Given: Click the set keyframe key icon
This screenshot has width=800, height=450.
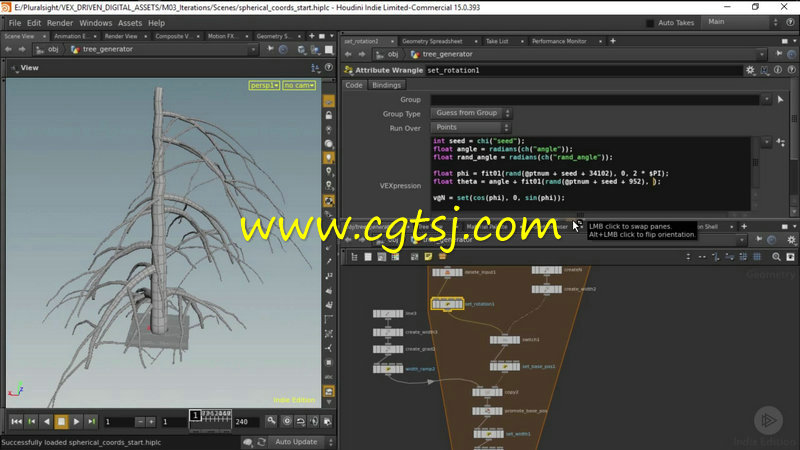Looking at the screenshot, I should point(271,421).
